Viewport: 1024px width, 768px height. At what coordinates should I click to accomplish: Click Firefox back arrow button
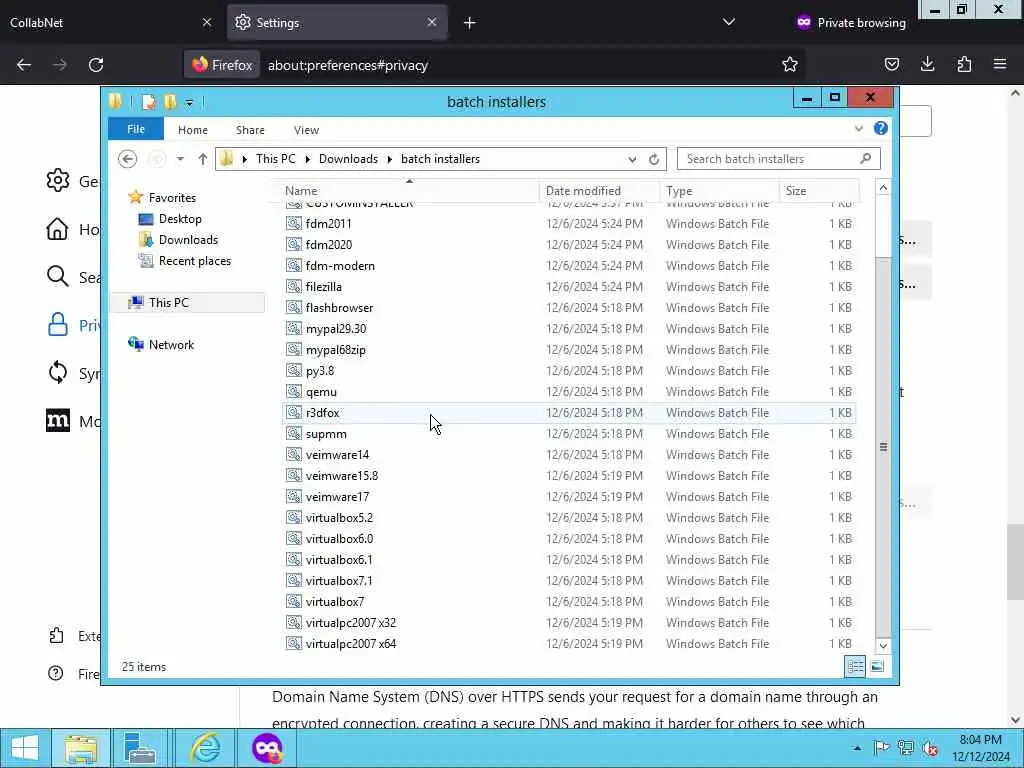[24, 65]
